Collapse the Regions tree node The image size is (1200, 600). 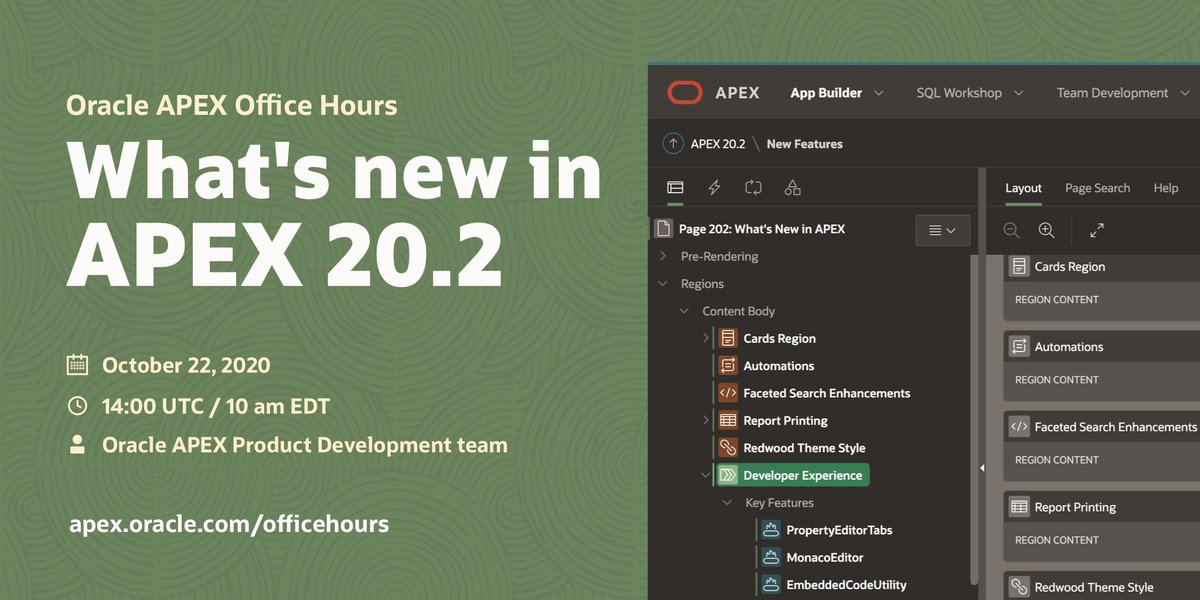(x=663, y=284)
